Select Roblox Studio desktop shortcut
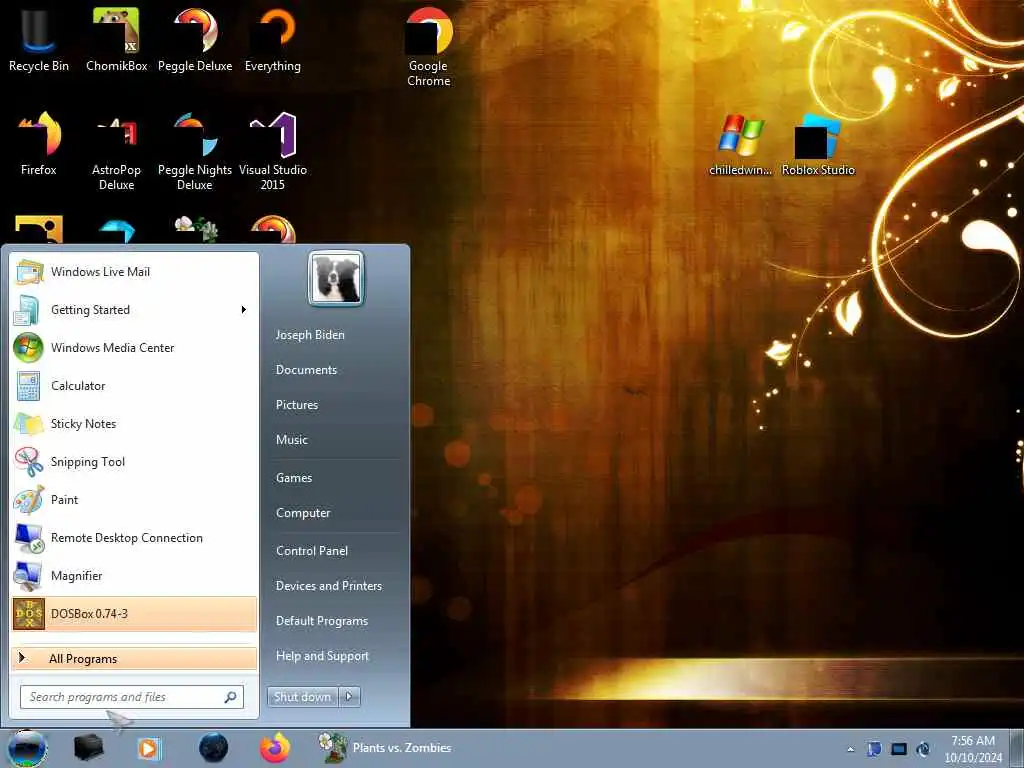This screenshot has width=1024, height=768. (818, 145)
